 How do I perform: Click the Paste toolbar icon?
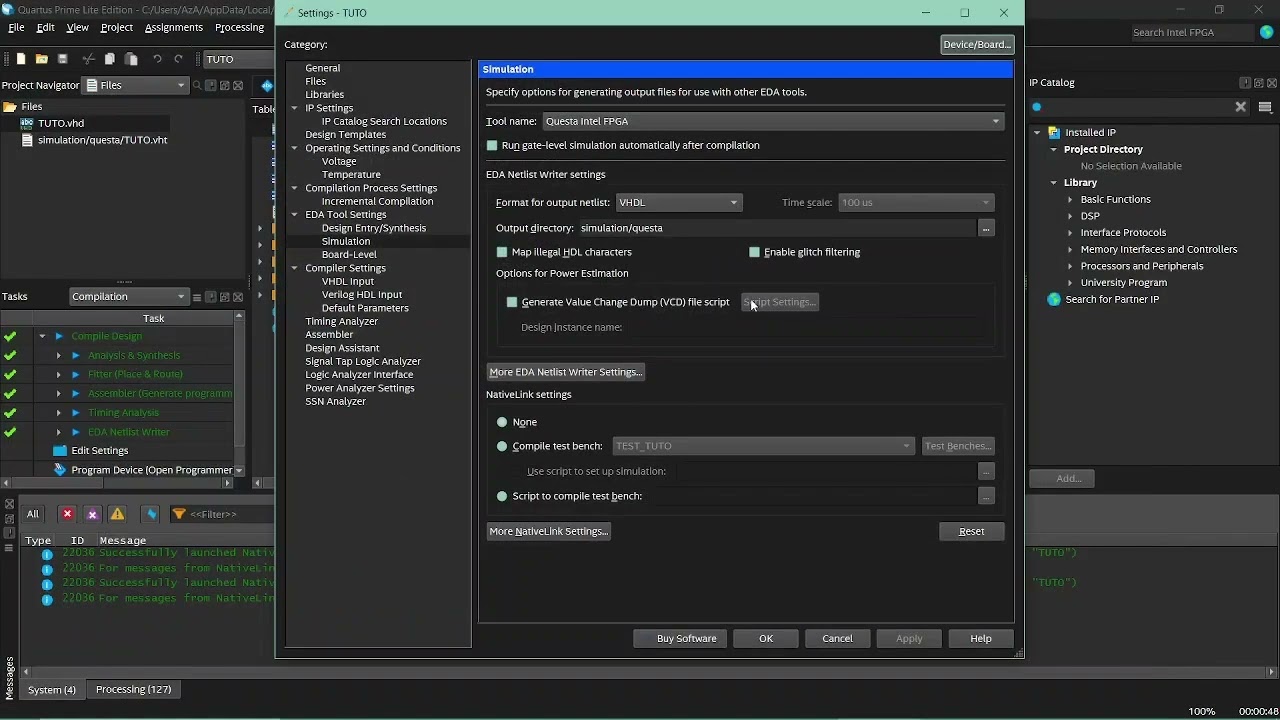pos(131,59)
